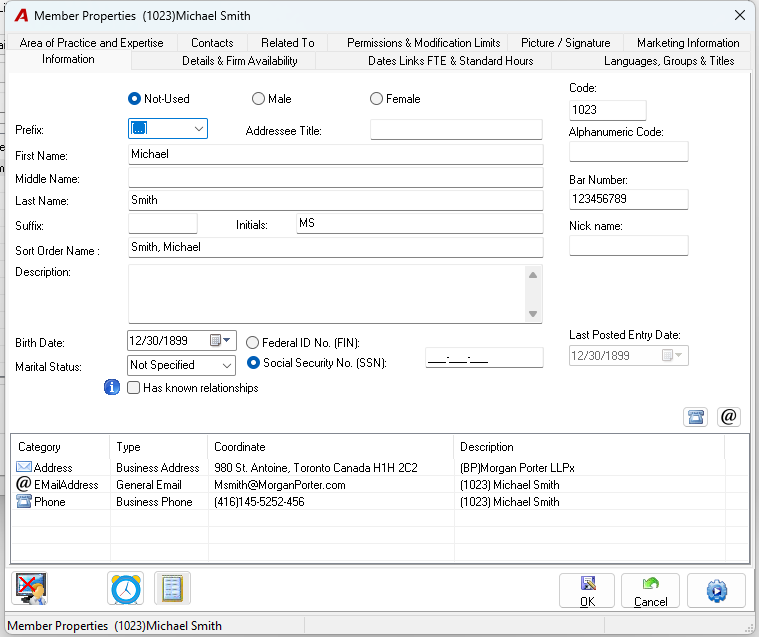Viewport: 759px width, 637px height.
Task: Click the Sort Order Name field
Action: pos(335,247)
